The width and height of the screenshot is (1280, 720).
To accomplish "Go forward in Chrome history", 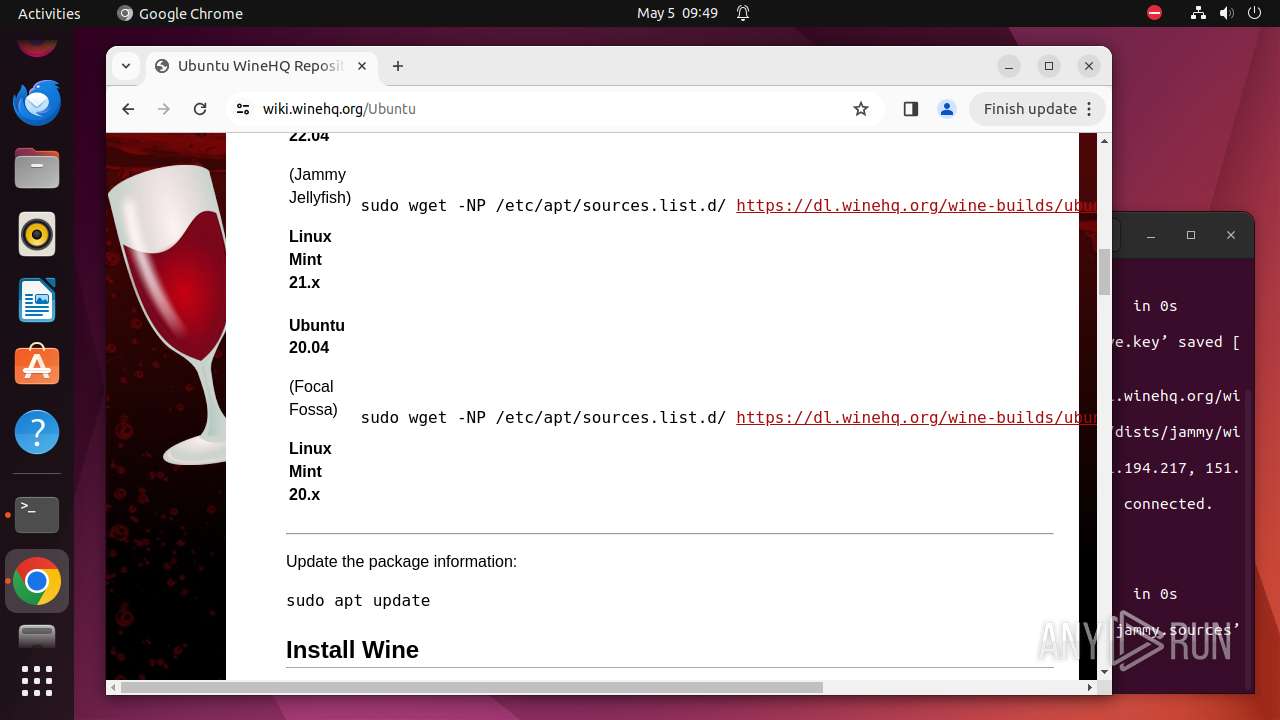I will (x=164, y=109).
